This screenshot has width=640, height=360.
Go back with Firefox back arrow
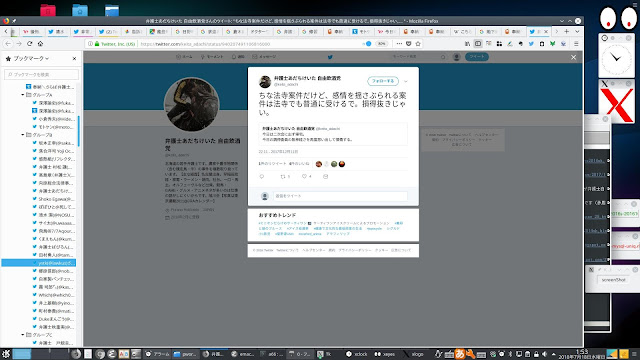tap(8, 44)
